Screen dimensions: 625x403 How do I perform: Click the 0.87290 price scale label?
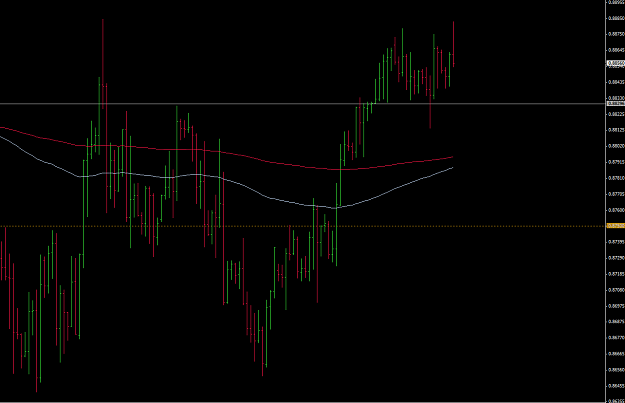pyautogui.click(x=616, y=258)
